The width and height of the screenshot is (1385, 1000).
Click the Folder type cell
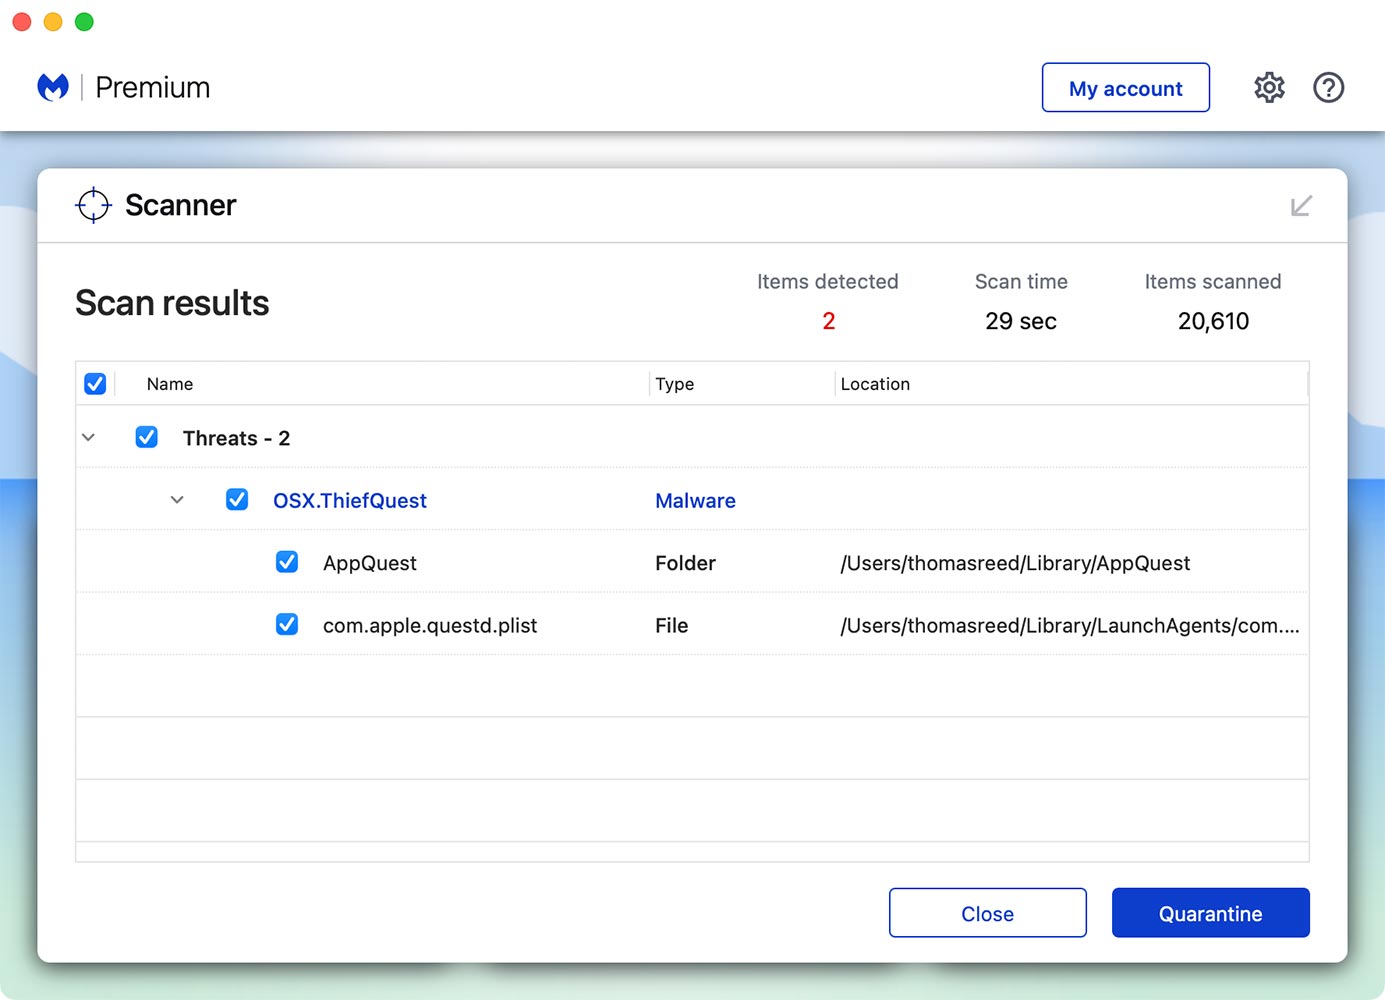click(685, 563)
